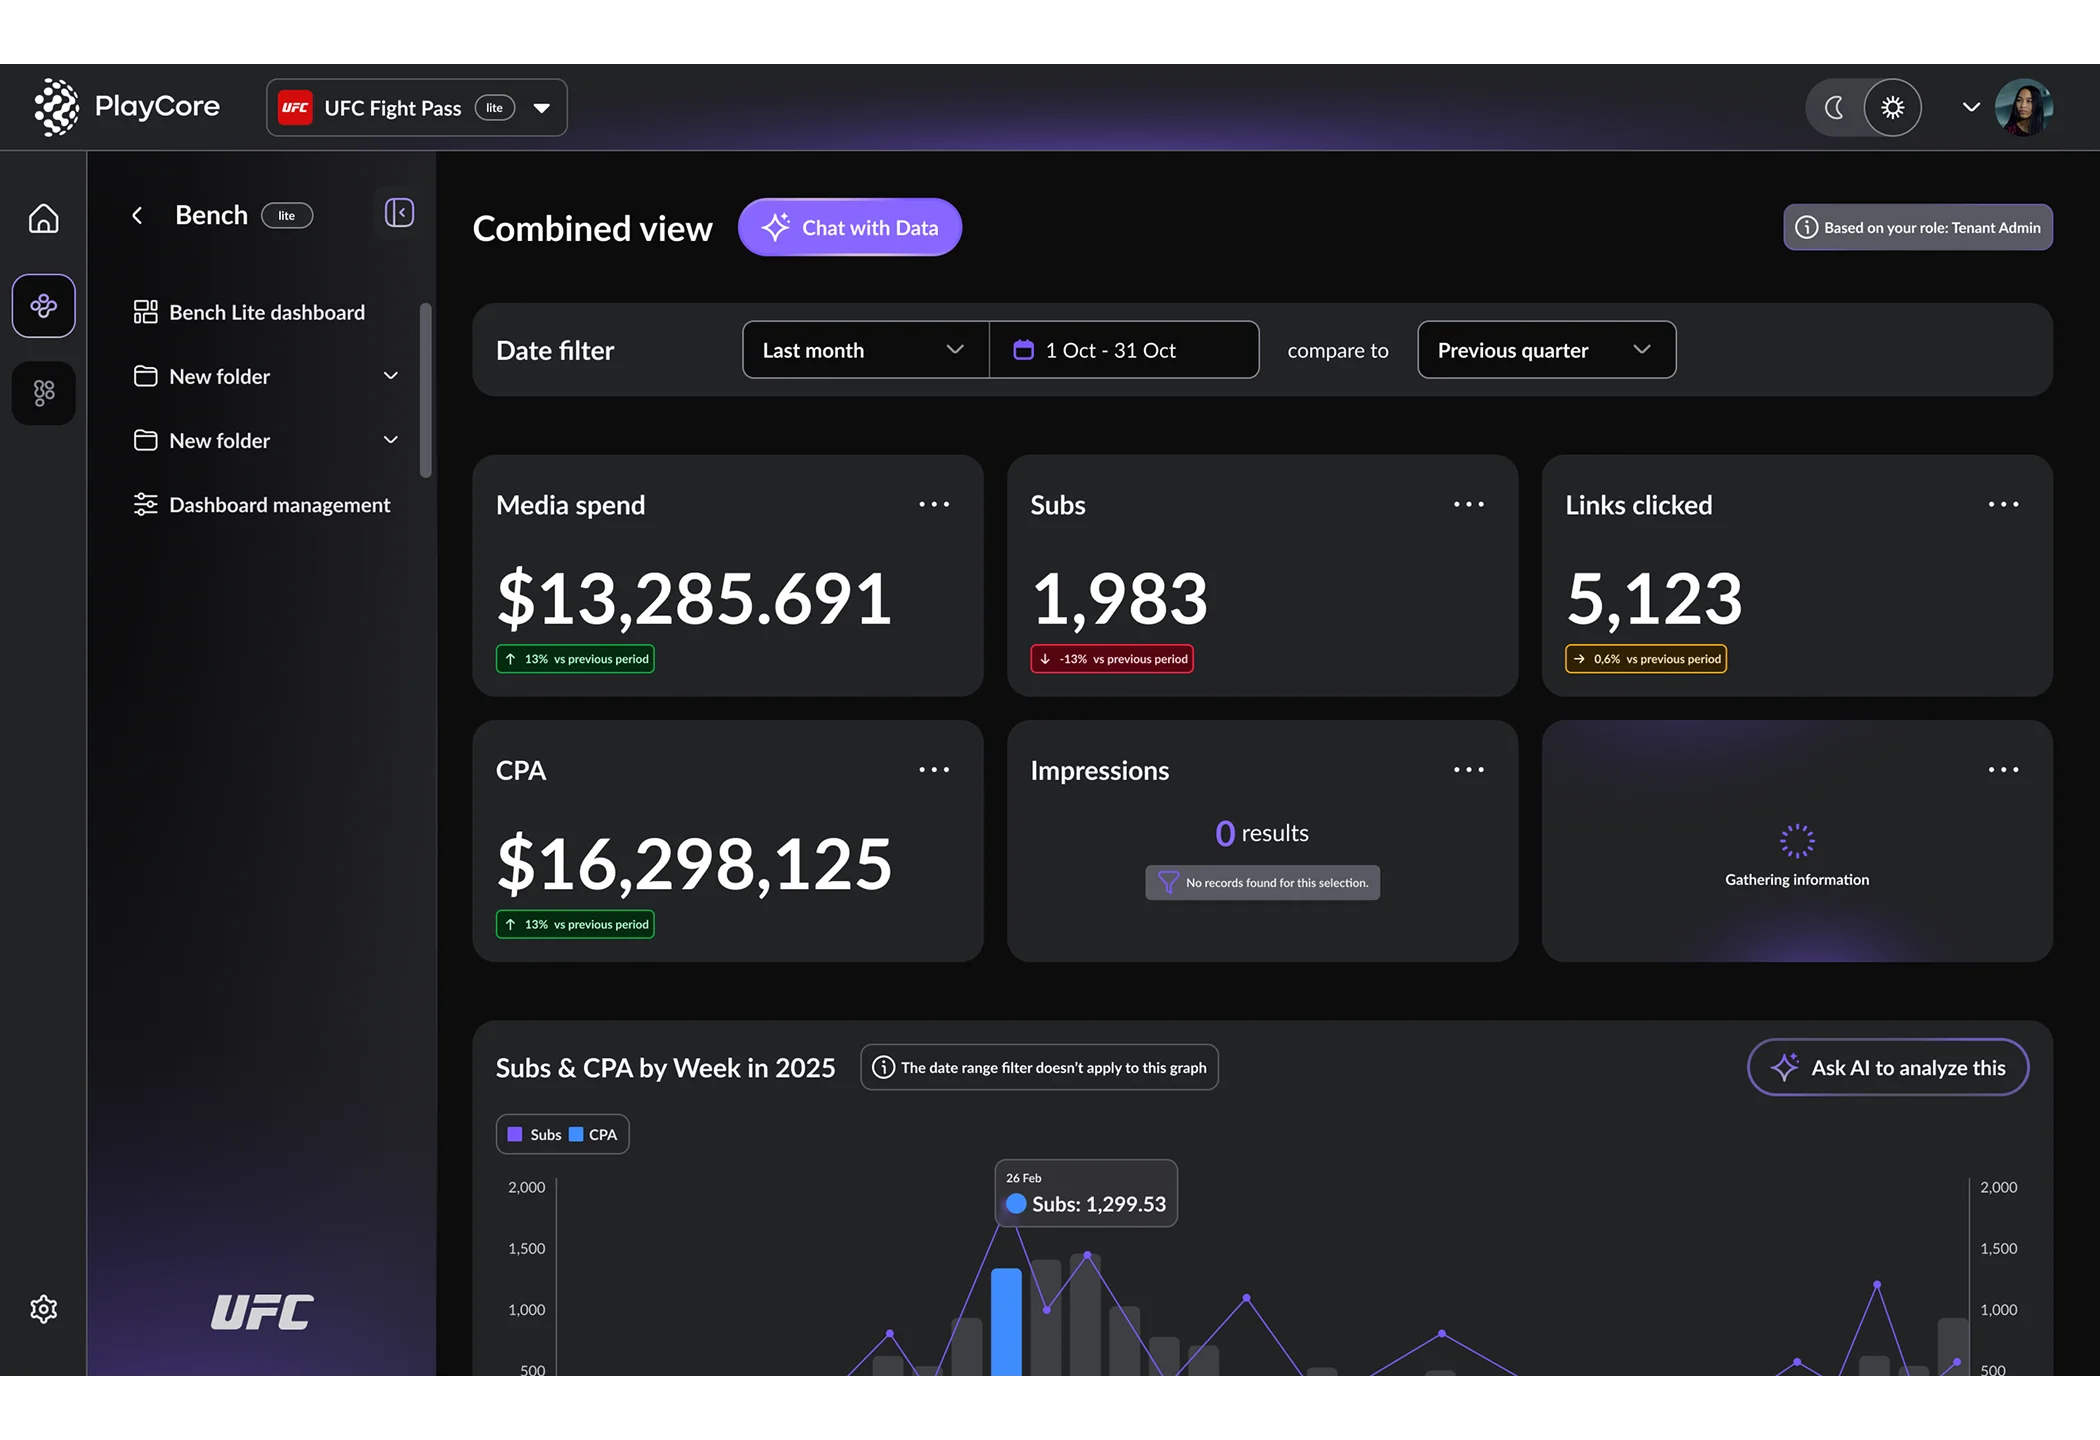Screen dimensions: 2100x1440
Task: Open Subs card three-dot menu
Action: 1468,505
